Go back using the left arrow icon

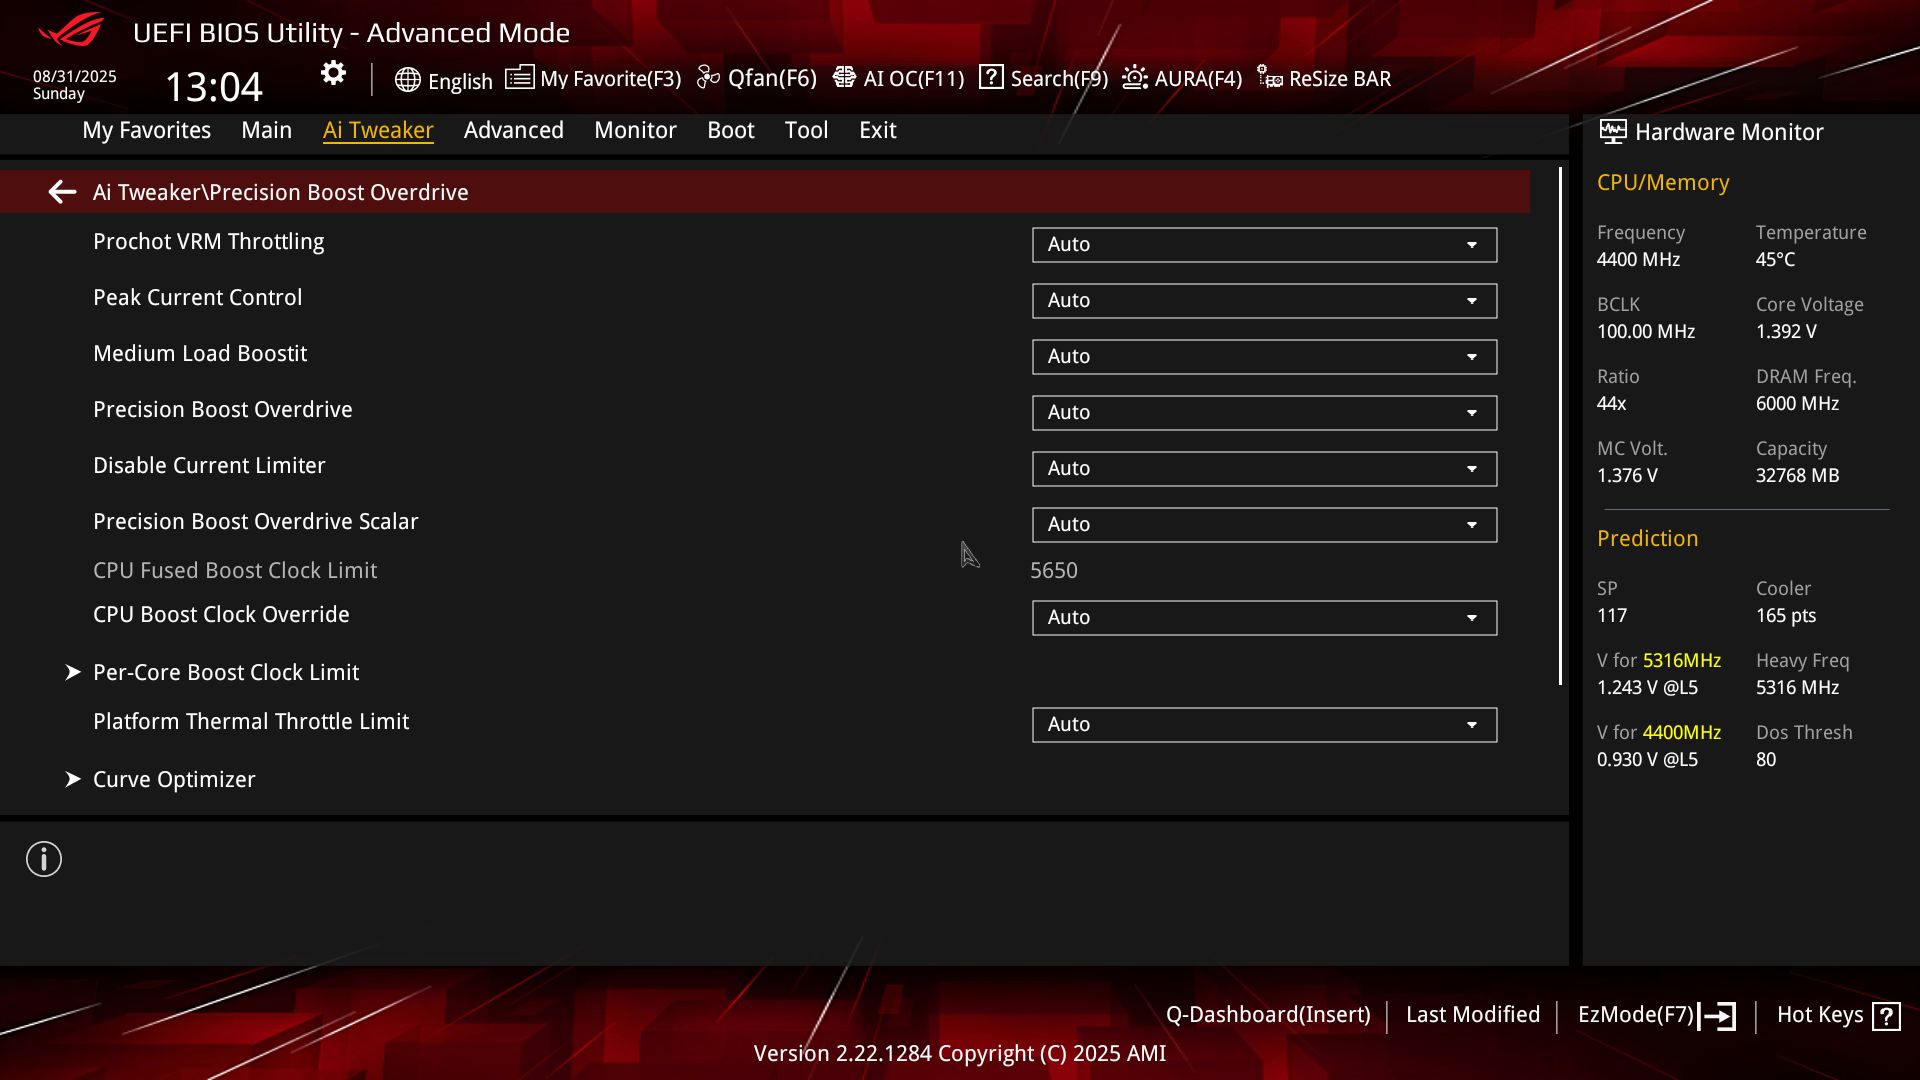(x=62, y=192)
